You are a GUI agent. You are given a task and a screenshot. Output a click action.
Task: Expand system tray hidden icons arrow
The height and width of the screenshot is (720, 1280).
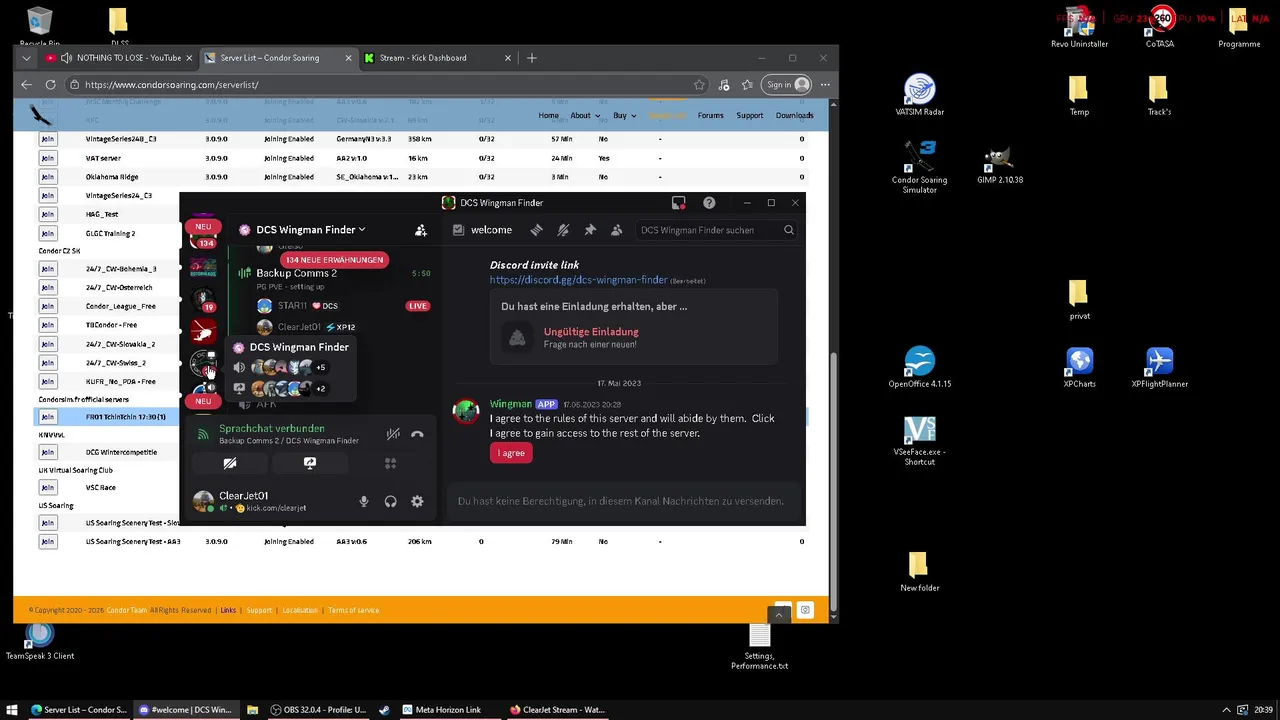[1226, 710]
